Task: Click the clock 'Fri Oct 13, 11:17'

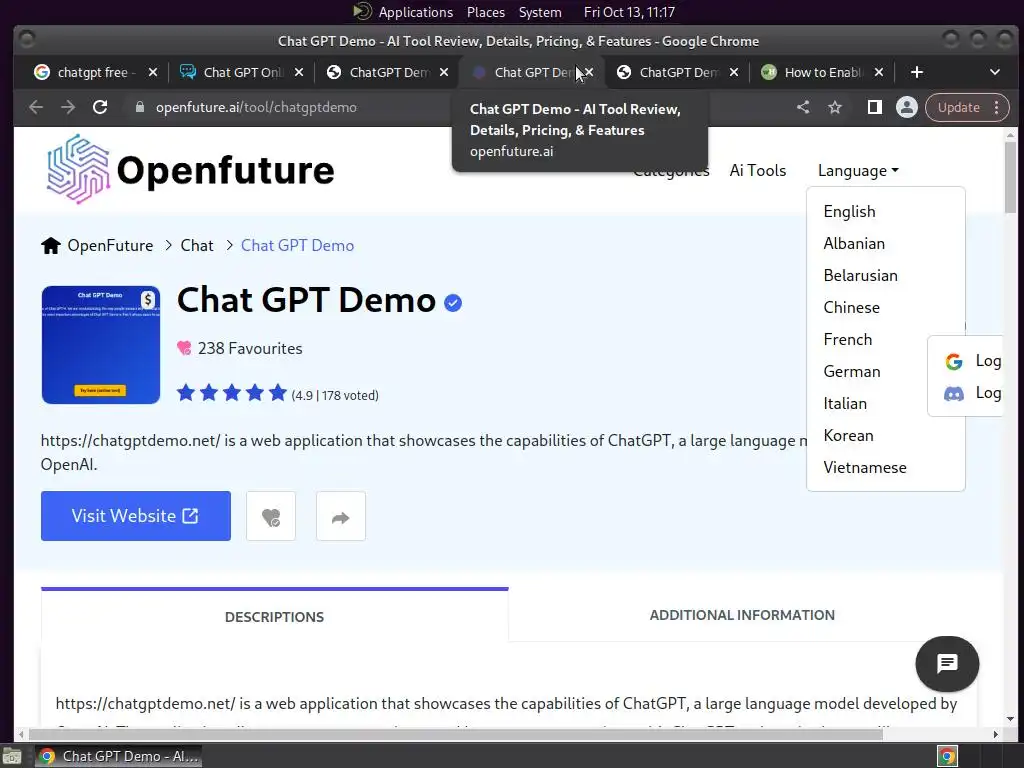Action: click(629, 12)
